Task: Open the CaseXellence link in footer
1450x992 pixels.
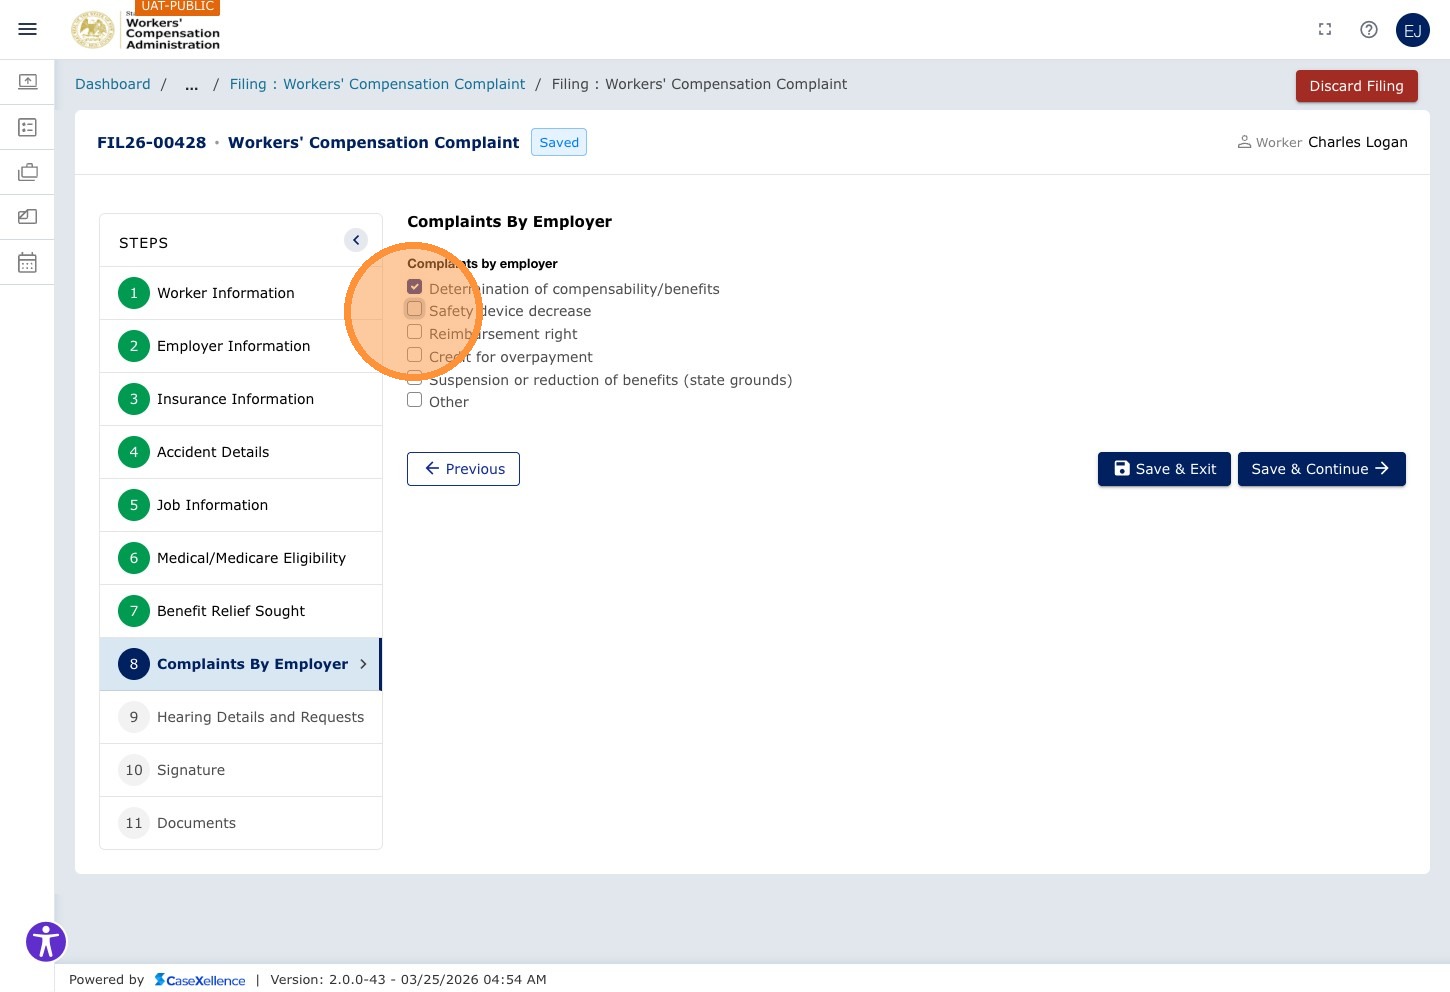Action: click(200, 980)
